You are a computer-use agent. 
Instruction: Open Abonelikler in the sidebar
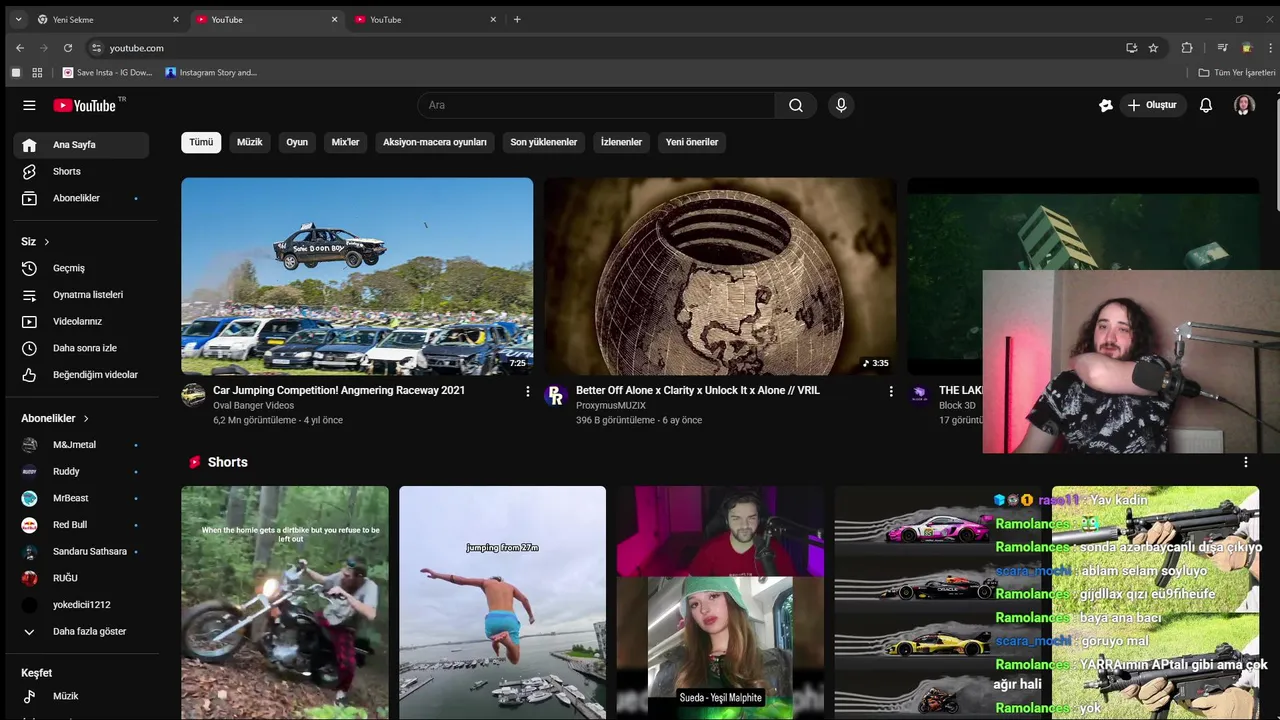pos(81,198)
